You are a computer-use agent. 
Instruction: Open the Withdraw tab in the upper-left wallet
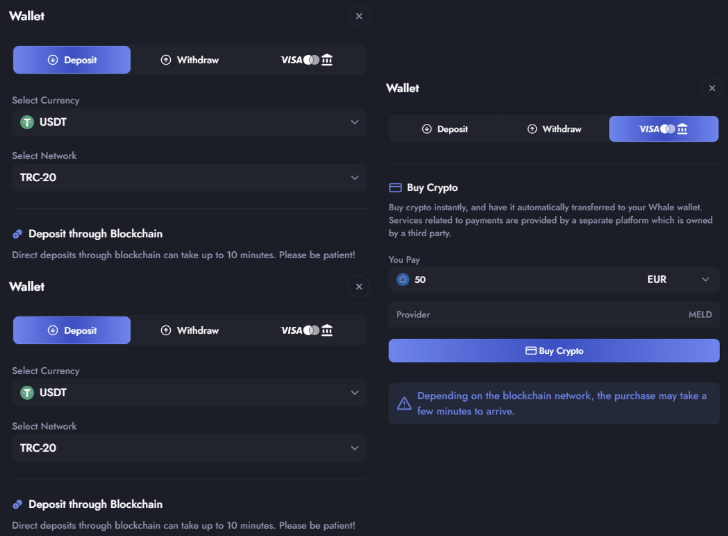point(189,60)
